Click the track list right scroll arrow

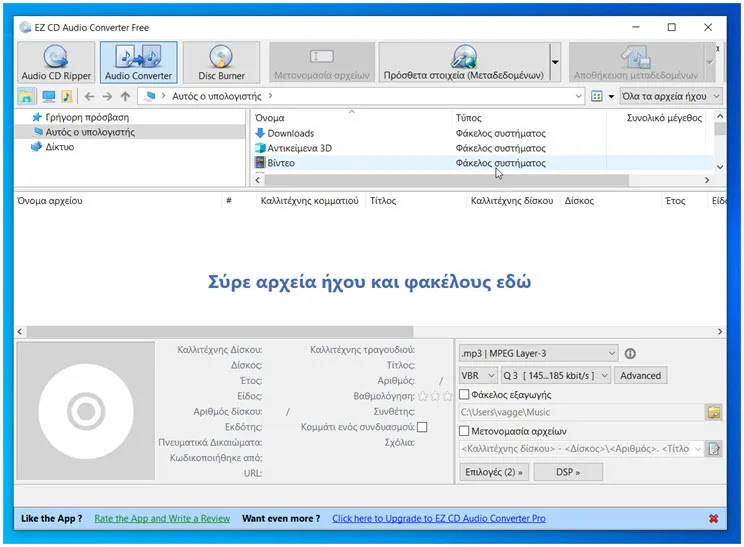[720, 331]
